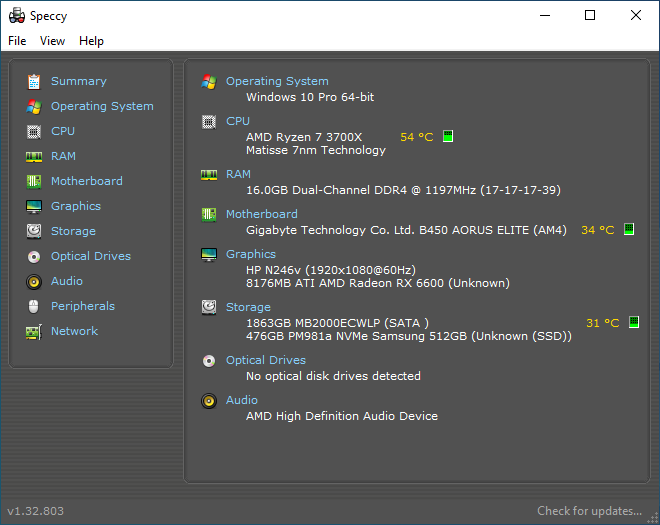Click the motherboard 34 °C status indicator
The image size is (660, 525).
pyautogui.click(x=629, y=229)
